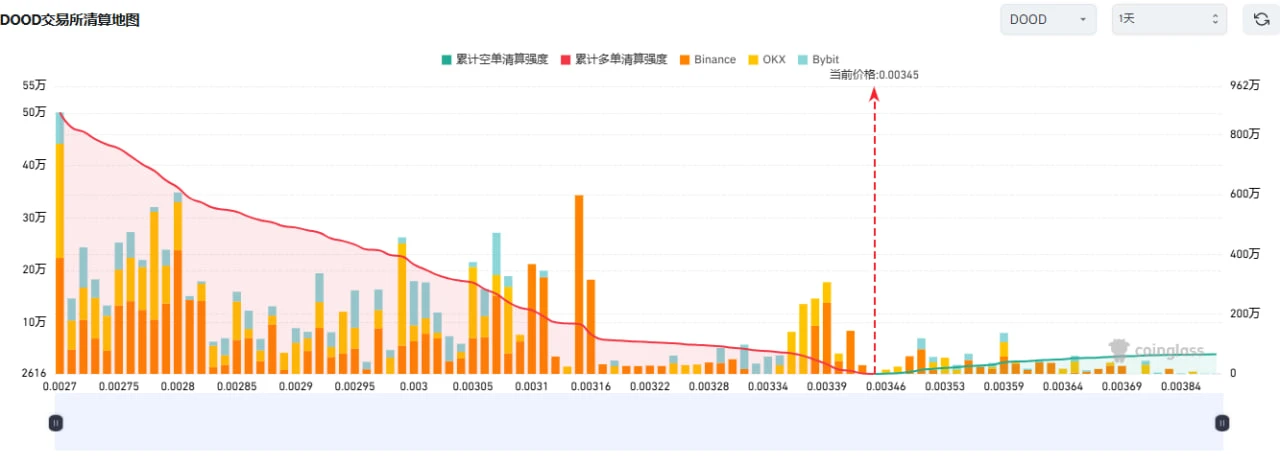Click the left range slider handle
The width and height of the screenshot is (1280, 464).
(x=56, y=423)
